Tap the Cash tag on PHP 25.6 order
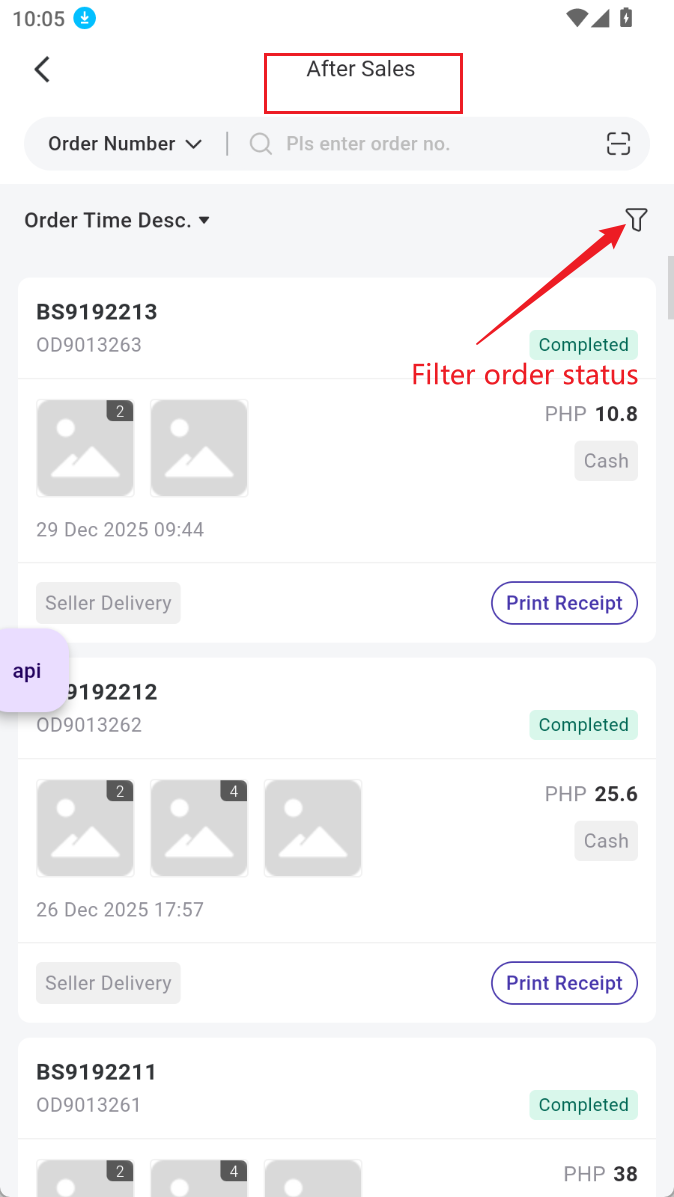This screenshot has height=1197, width=674. pyautogui.click(x=606, y=841)
